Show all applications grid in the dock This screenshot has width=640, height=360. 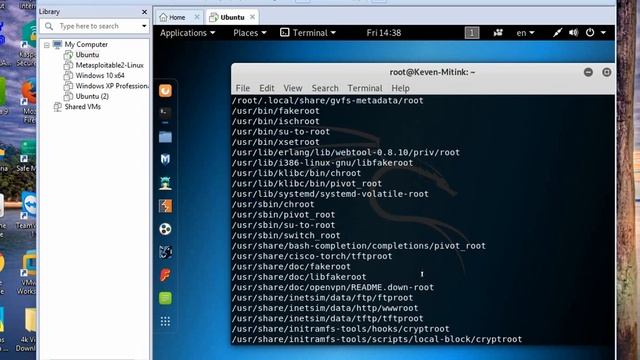pyautogui.click(x=165, y=321)
